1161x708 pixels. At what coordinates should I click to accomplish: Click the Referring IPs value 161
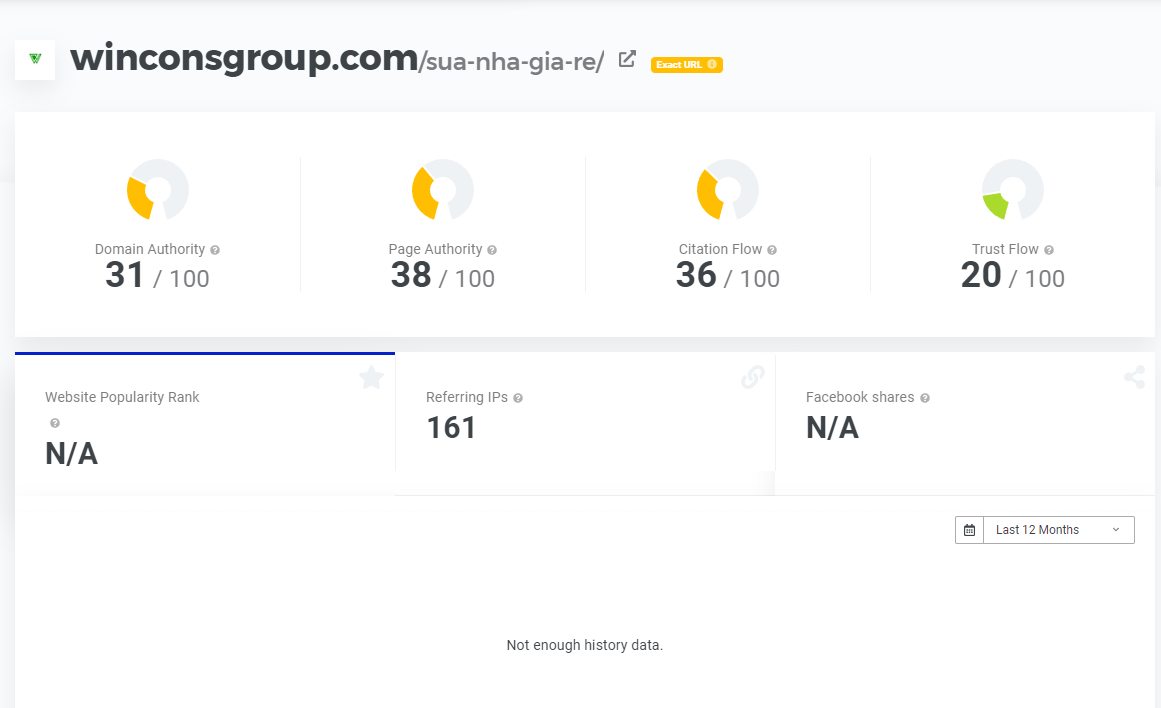(451, 428)
